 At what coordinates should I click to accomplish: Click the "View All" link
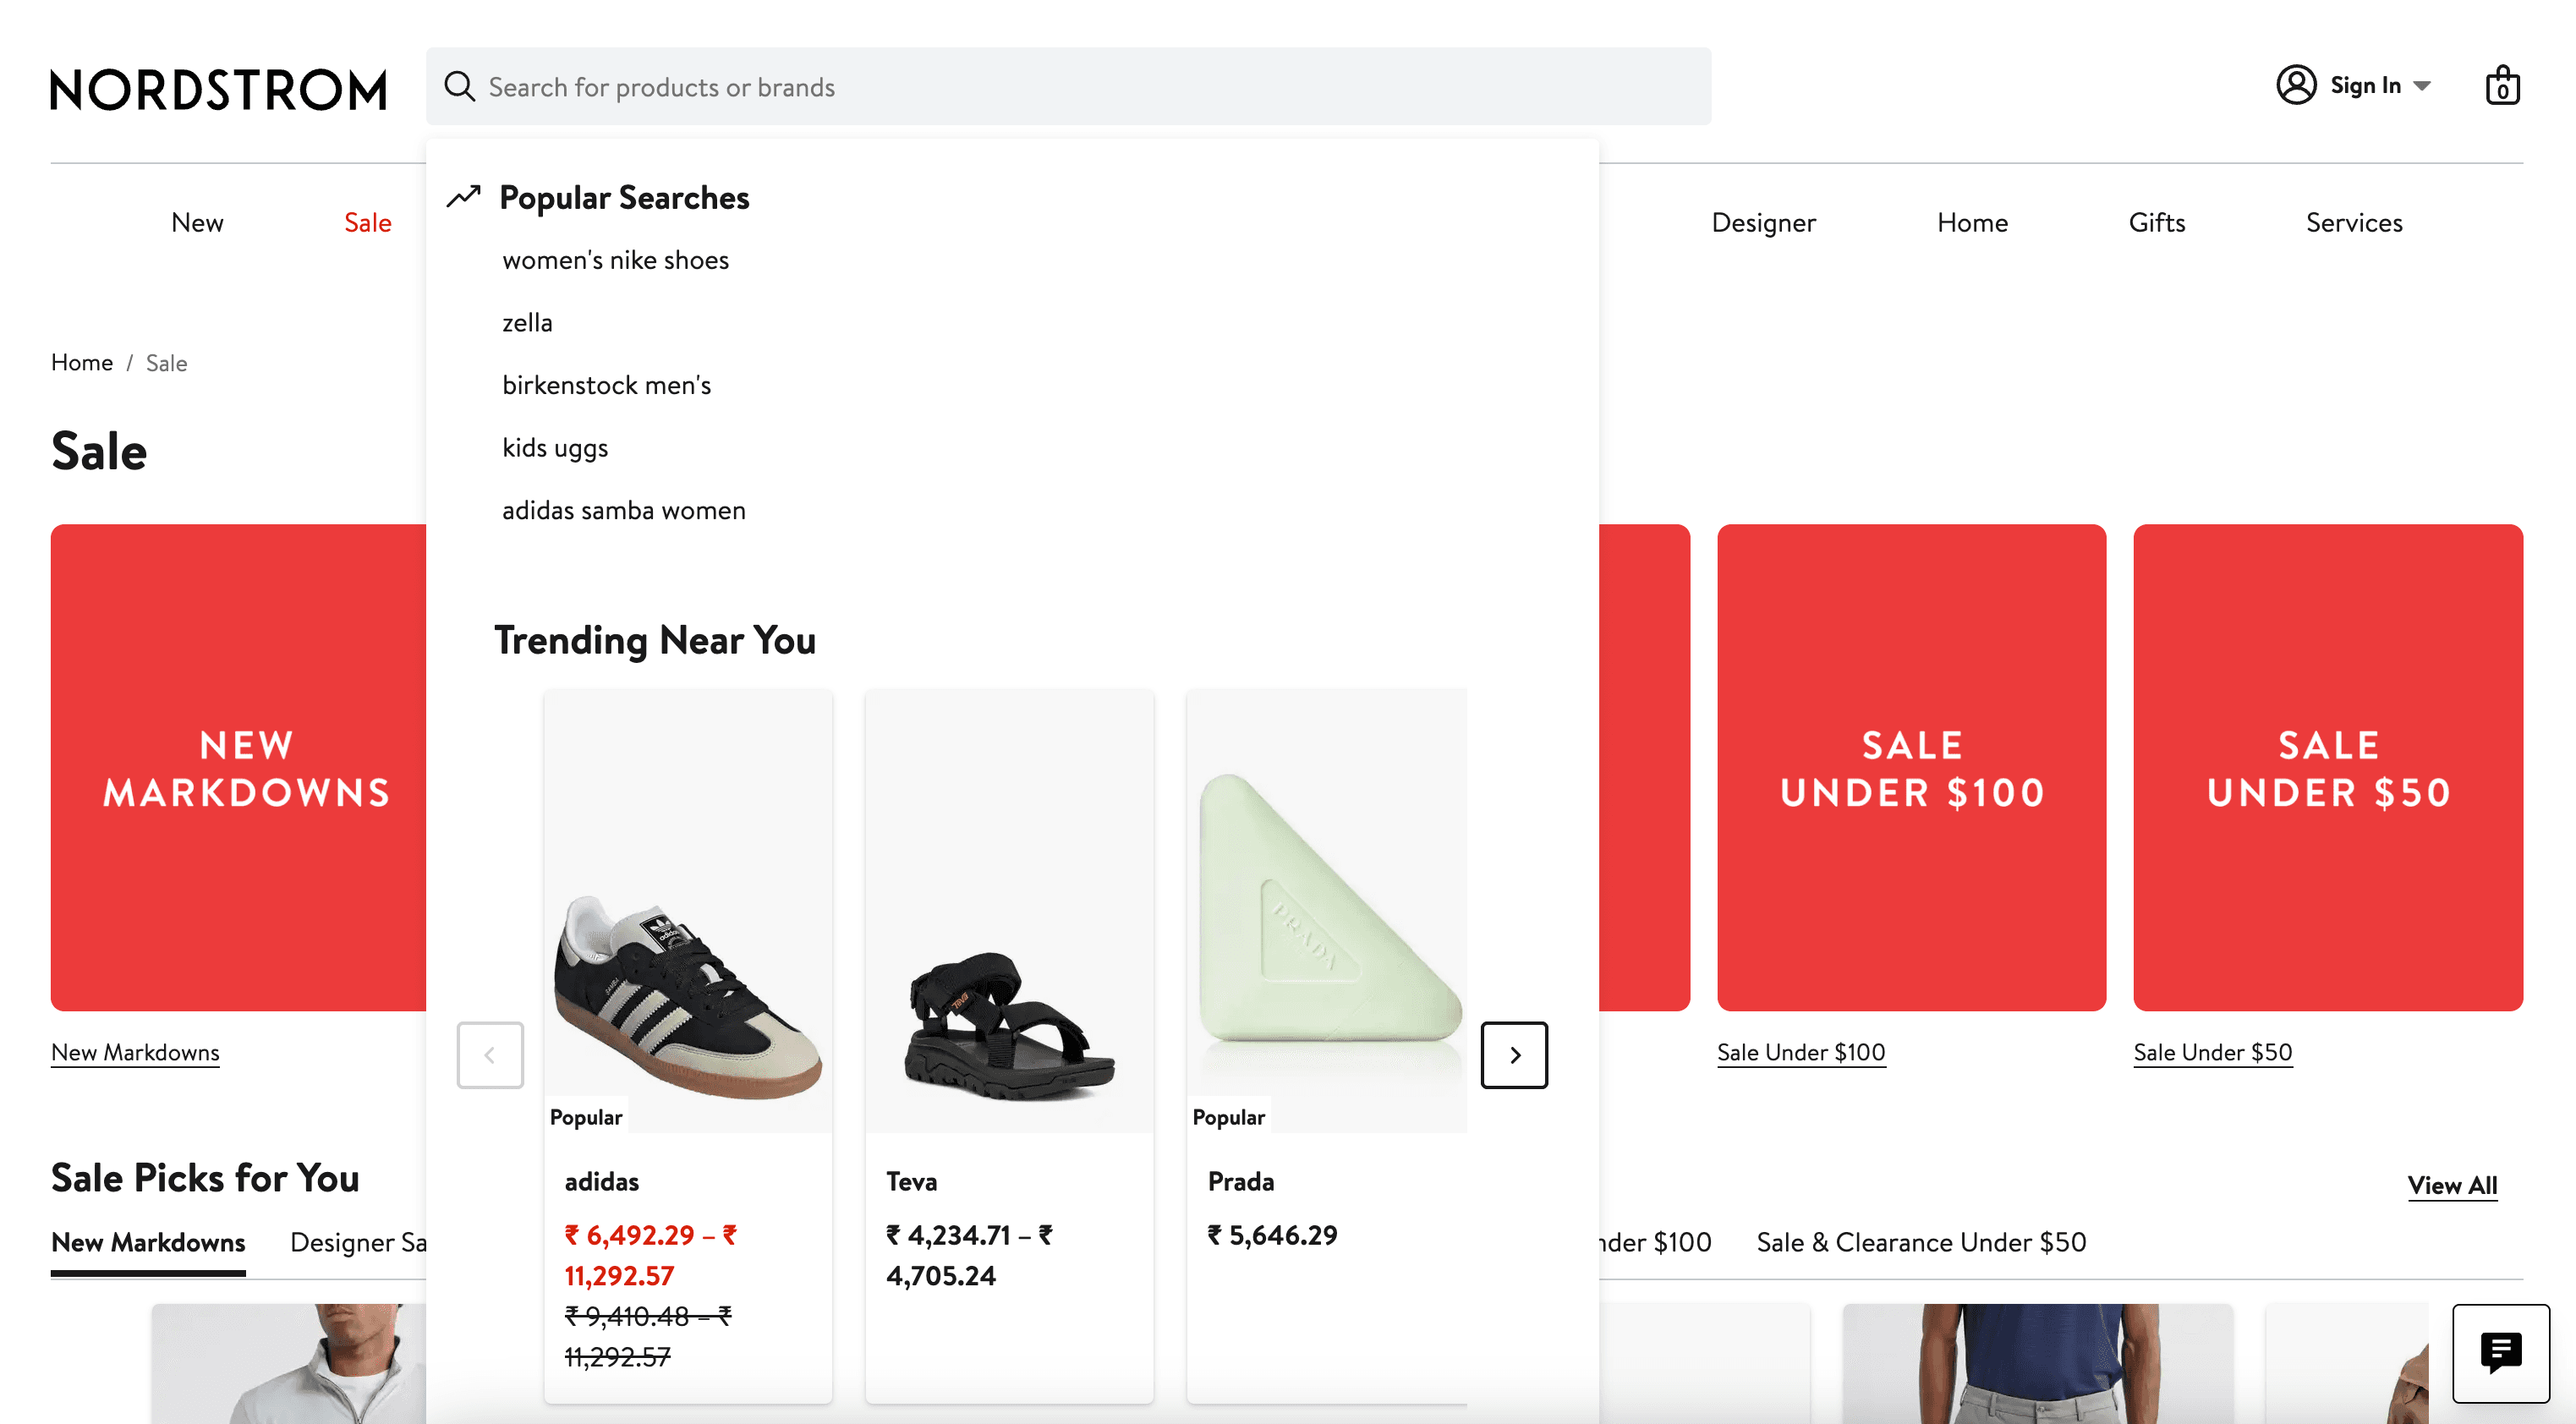[2452, 1185]
